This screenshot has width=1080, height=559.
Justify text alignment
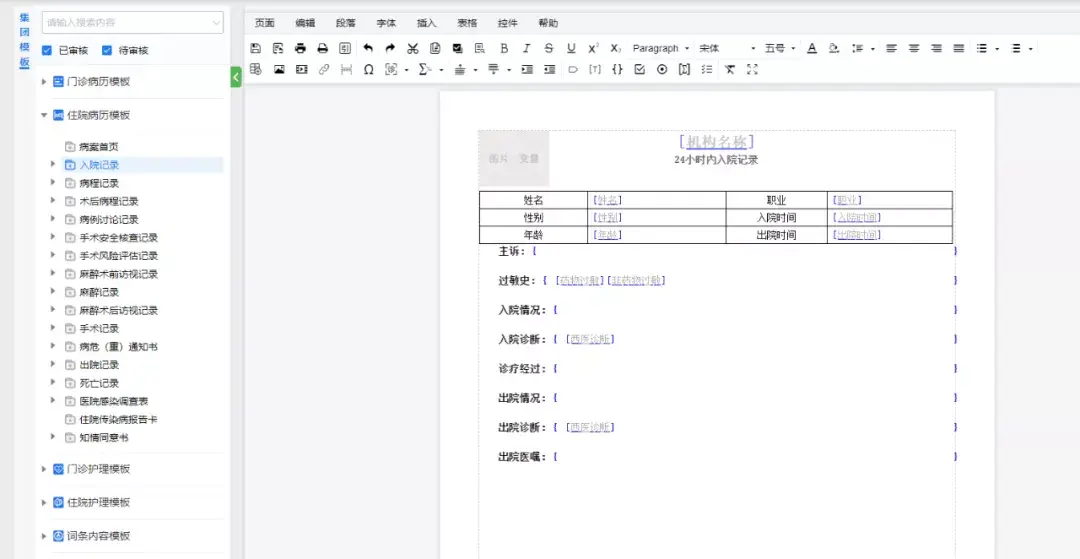point(959,48)
